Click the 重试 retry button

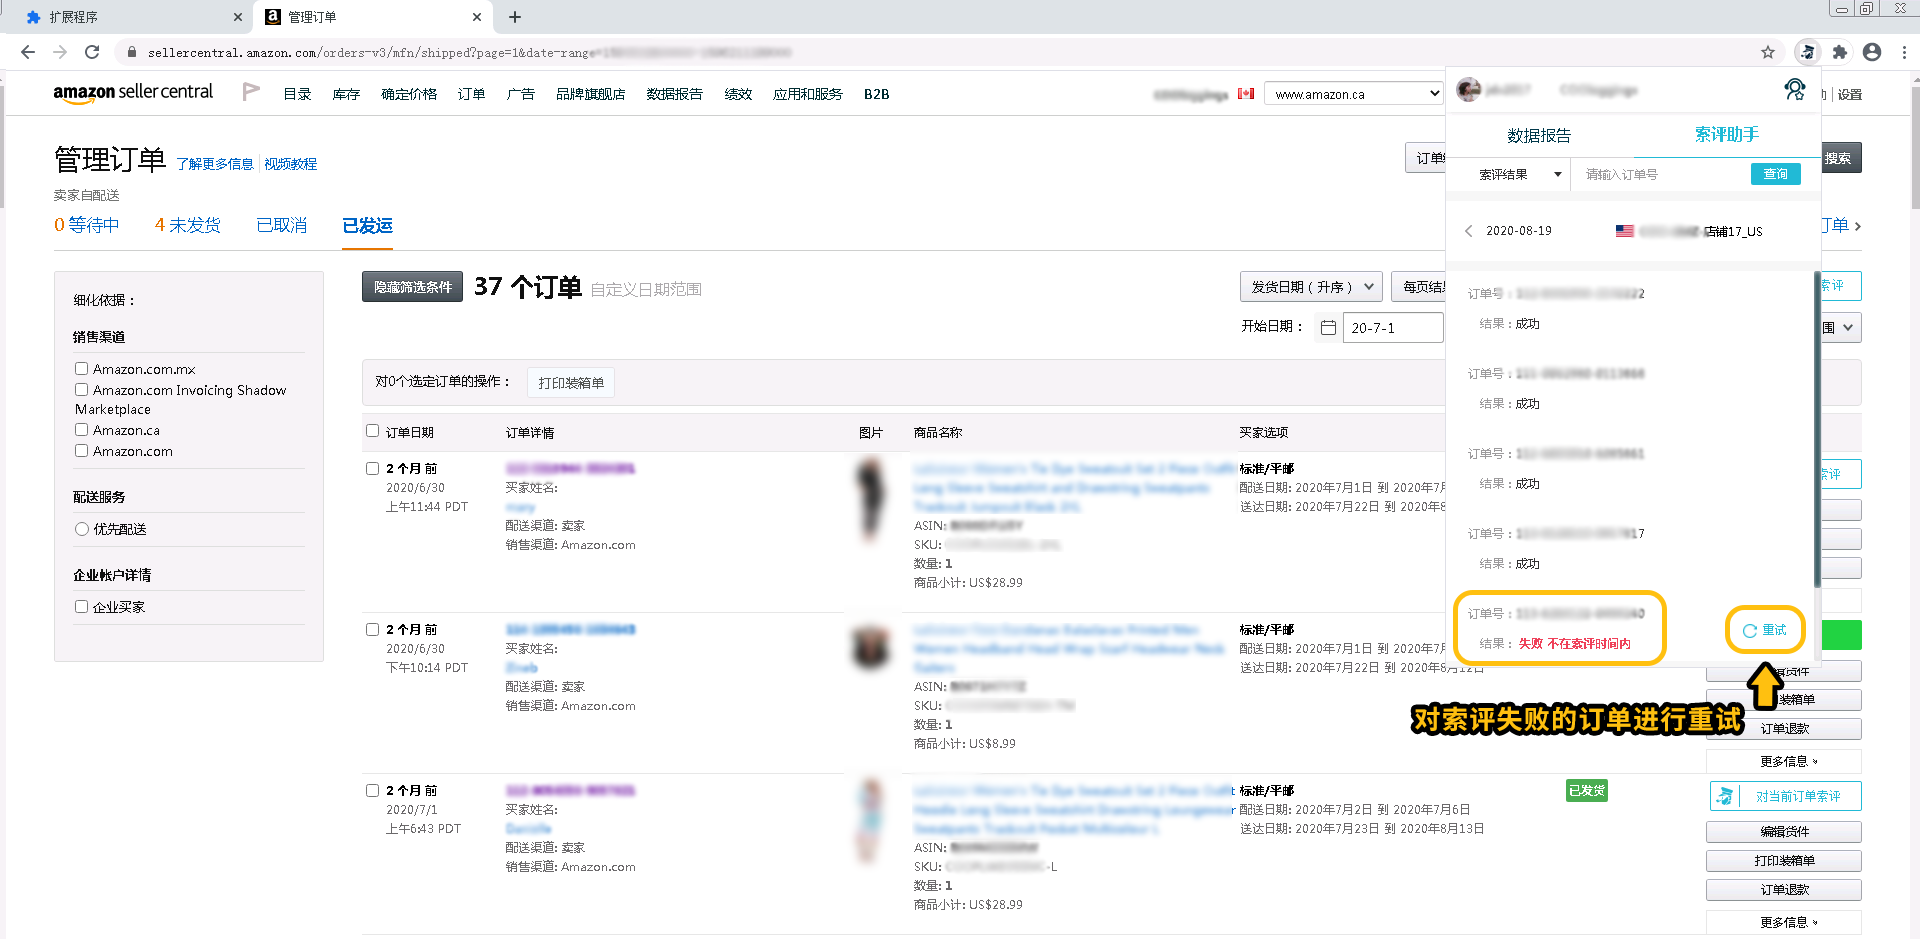tap(1765, 630)
